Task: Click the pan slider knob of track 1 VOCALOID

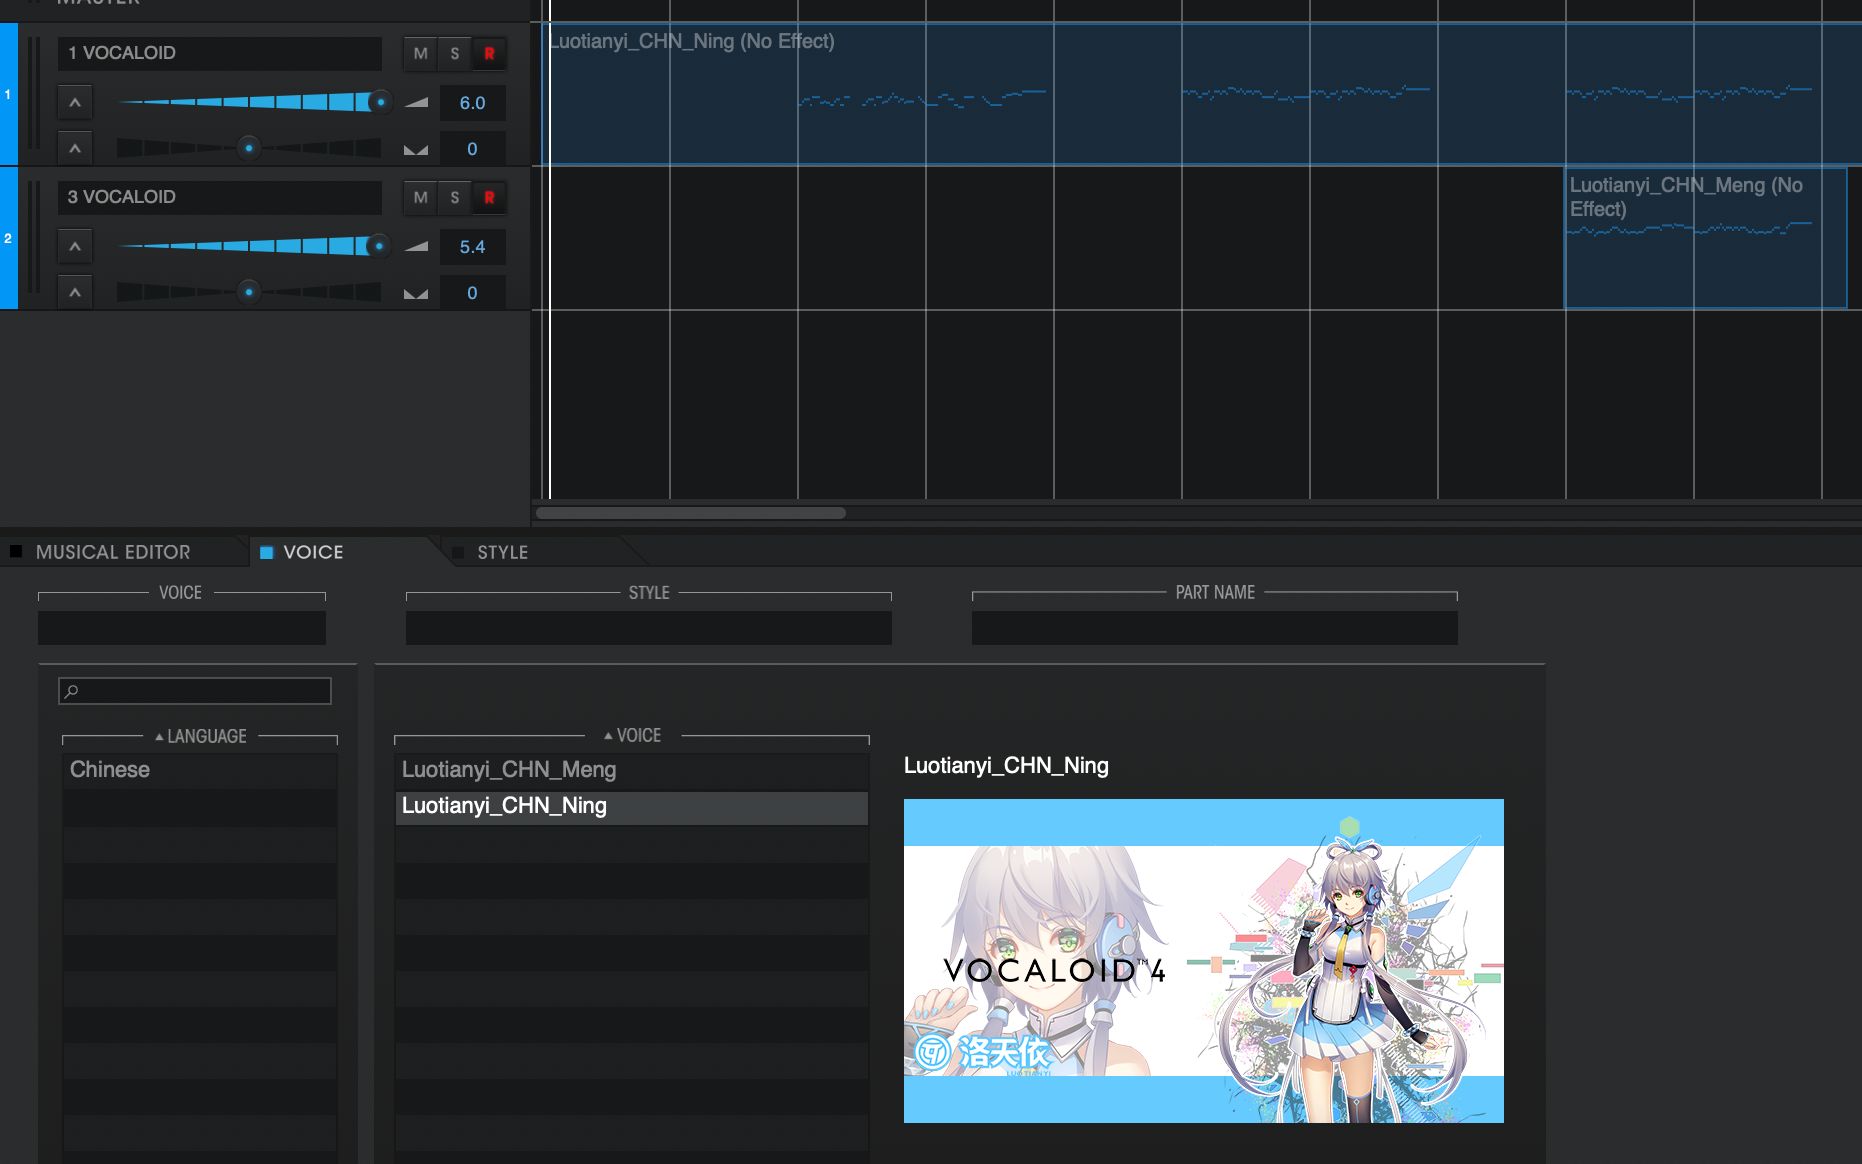Action: [x=249, y=148]
